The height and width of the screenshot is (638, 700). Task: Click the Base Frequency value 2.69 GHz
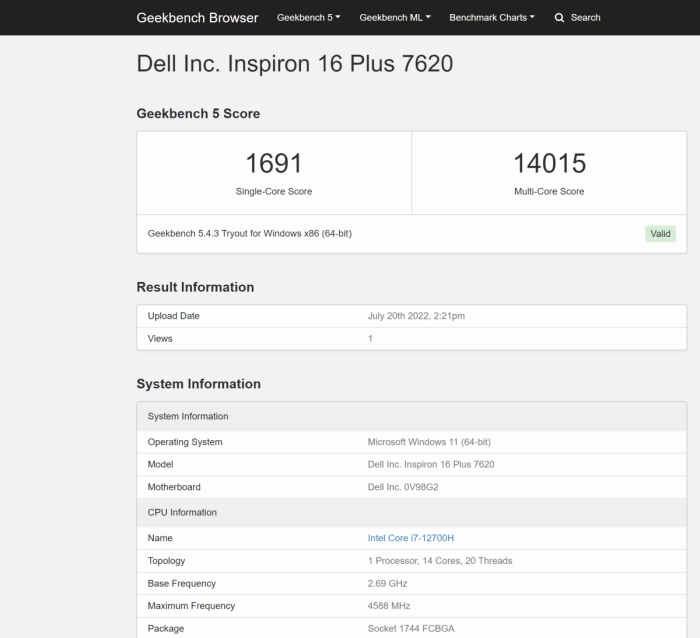pyautogui.click(x=388, y=583)
